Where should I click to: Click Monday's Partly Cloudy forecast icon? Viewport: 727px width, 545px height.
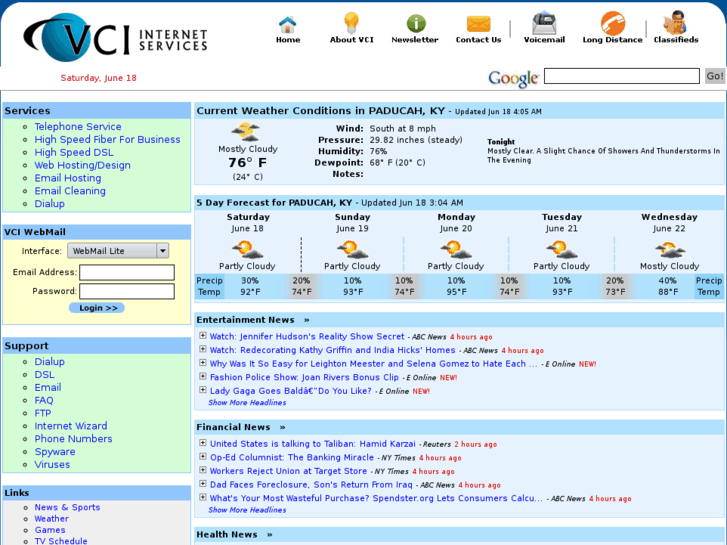(x=456, y=250)
